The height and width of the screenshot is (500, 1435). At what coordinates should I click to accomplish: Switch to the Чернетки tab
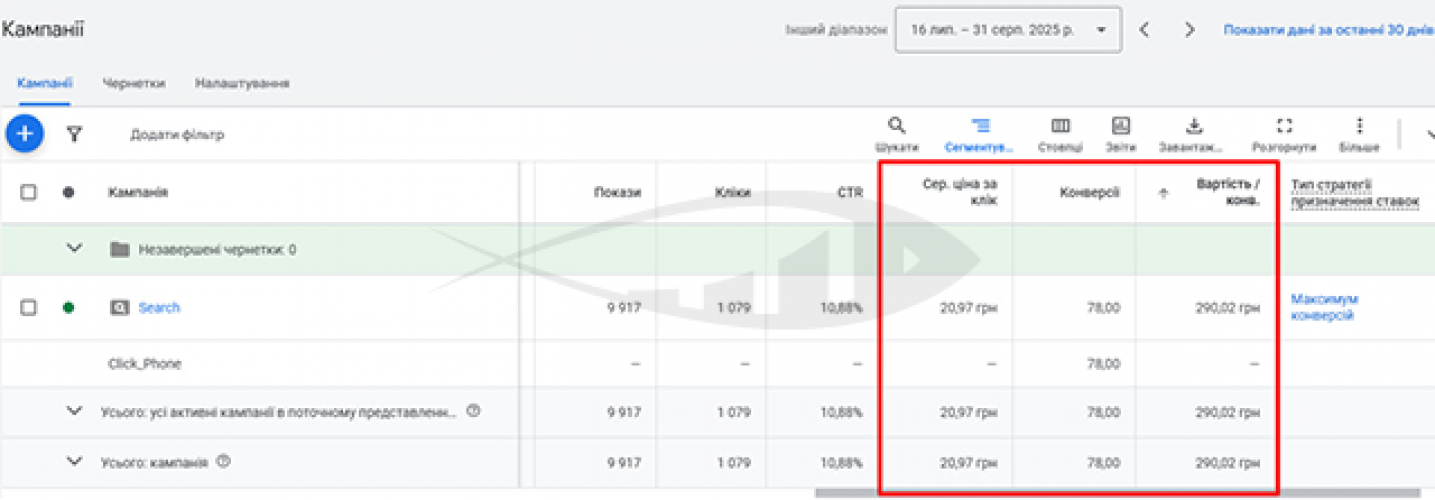click(x=133, y=83)
